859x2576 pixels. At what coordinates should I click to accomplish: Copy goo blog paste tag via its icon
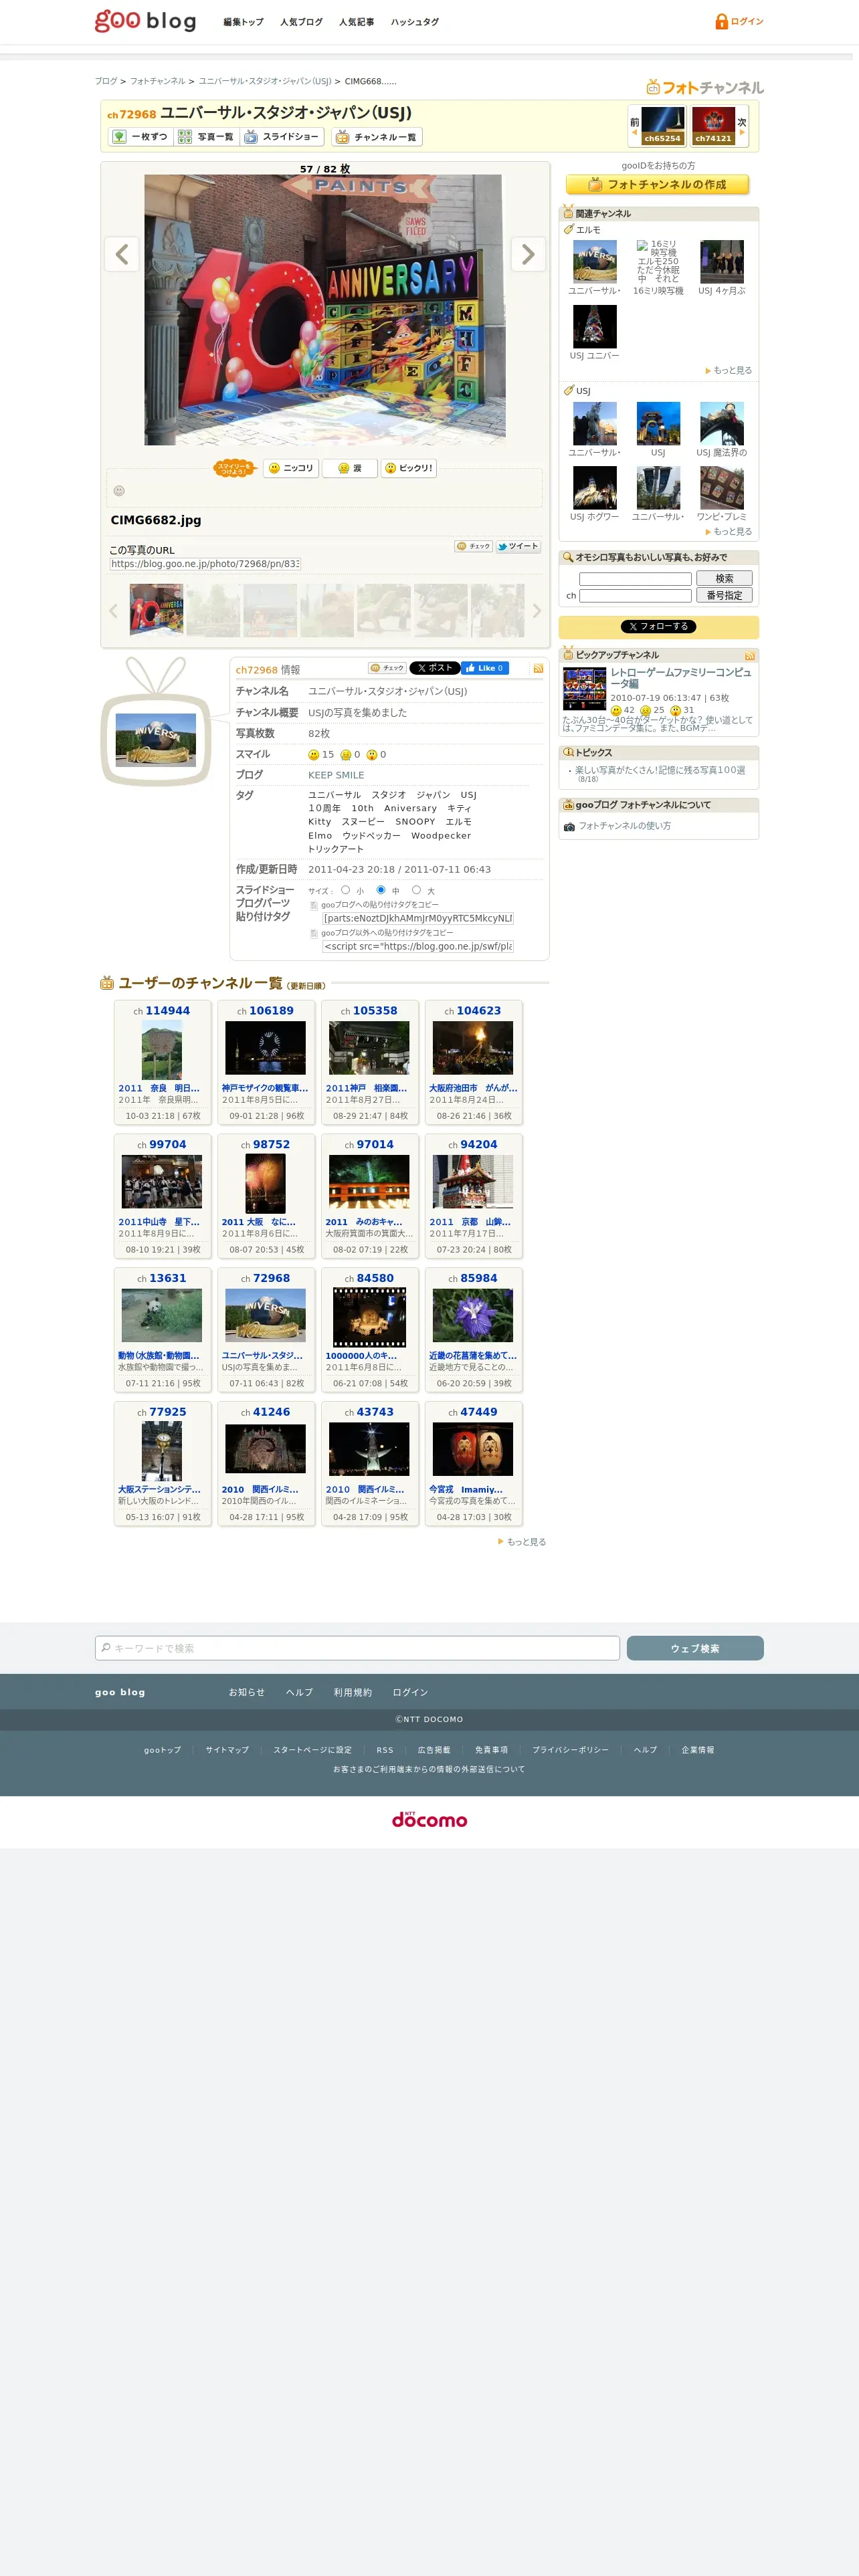tap(314, 905)
